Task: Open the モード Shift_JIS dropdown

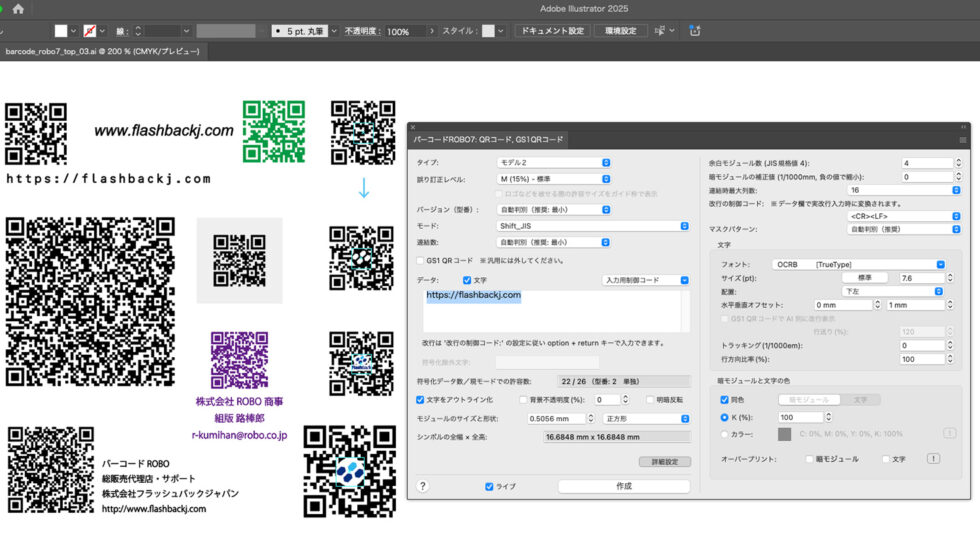Action: [x=592, y=226]
